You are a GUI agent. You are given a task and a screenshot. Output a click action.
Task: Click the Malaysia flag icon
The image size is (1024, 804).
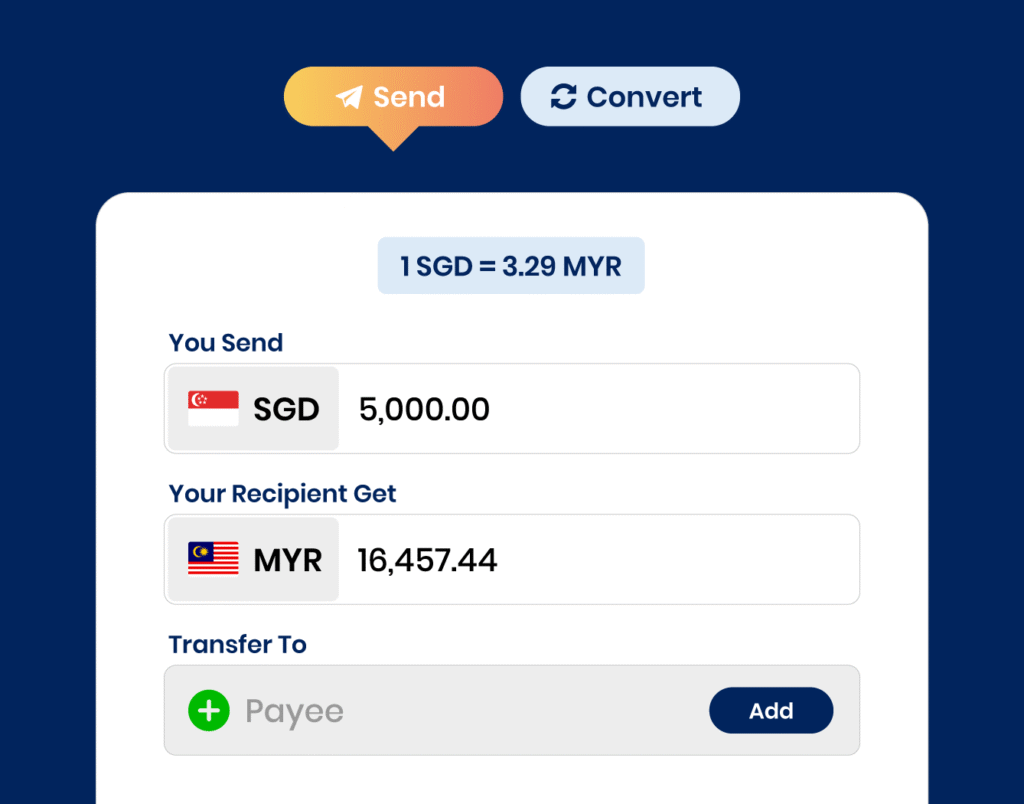(213, 559)
